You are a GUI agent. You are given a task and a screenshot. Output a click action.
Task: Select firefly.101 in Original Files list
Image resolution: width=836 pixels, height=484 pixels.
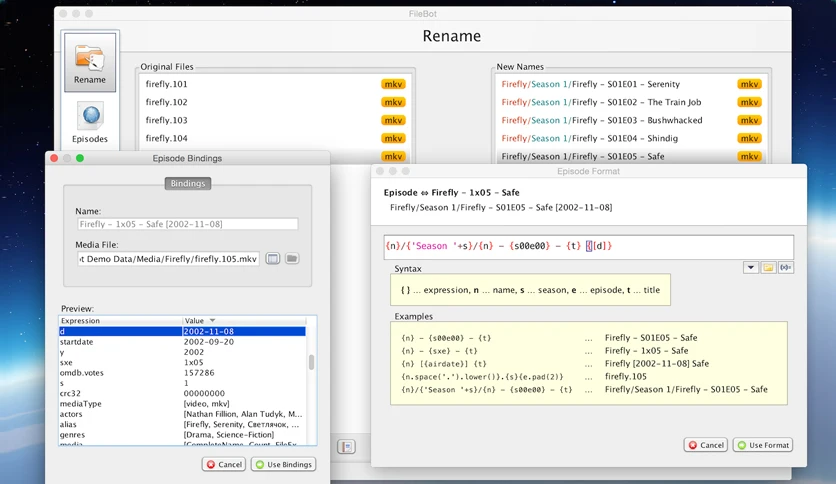point(275,84)
